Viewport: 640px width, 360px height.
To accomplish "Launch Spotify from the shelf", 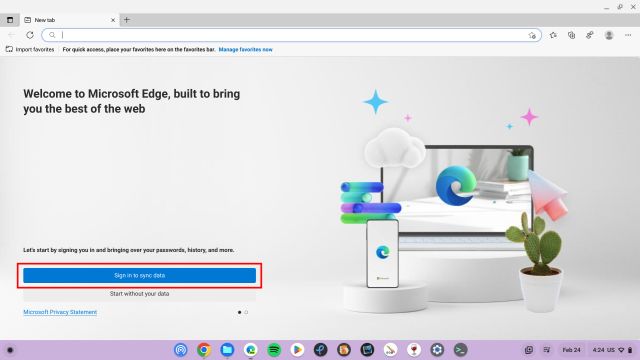I will (x=274, y=350).
